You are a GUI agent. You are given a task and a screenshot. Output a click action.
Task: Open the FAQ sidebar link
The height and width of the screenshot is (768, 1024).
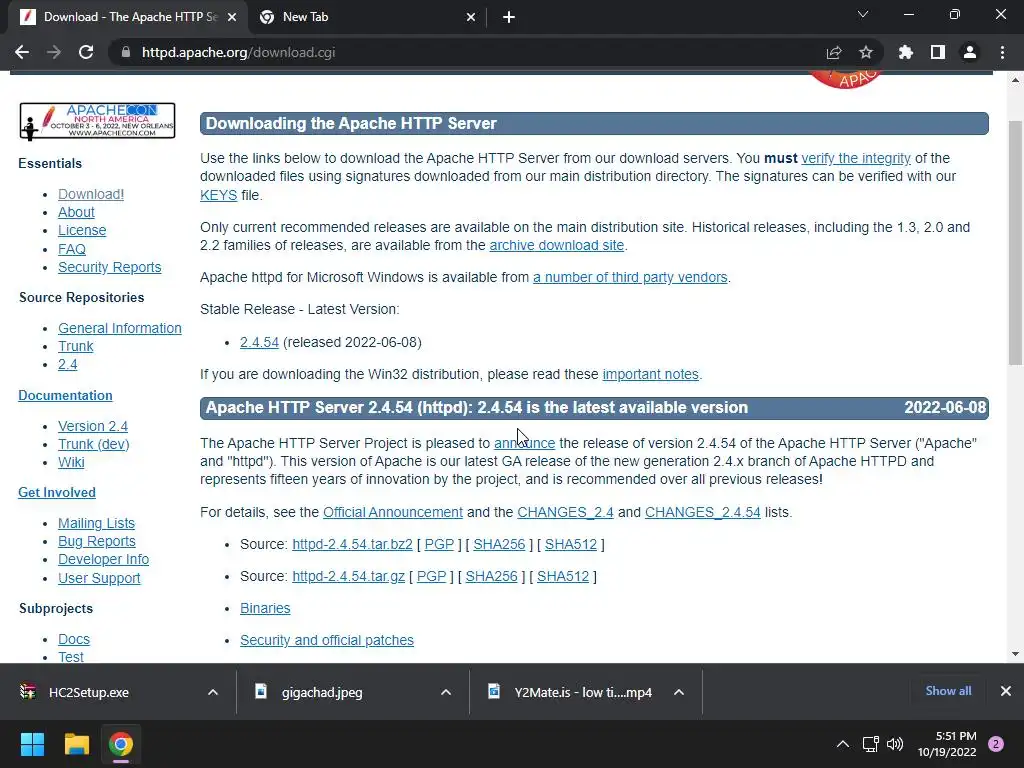pos(72,249)
